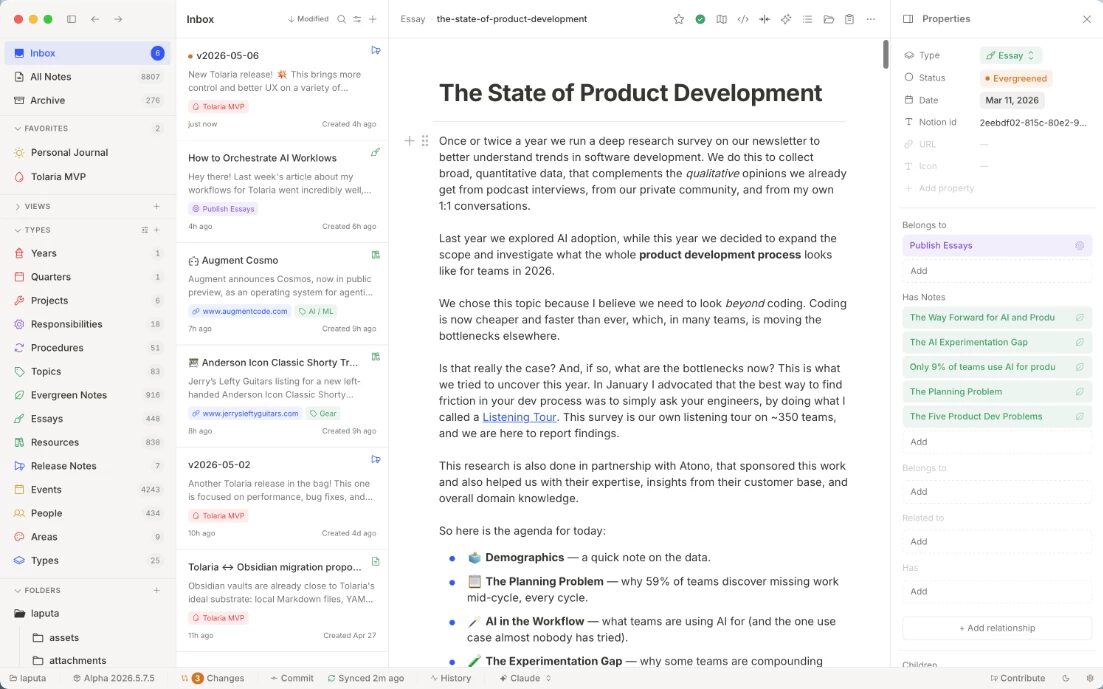The width and height of the screenshot is (1103, 689).
Task: Click the settings gear in status bar
Action: [1090, 678]
